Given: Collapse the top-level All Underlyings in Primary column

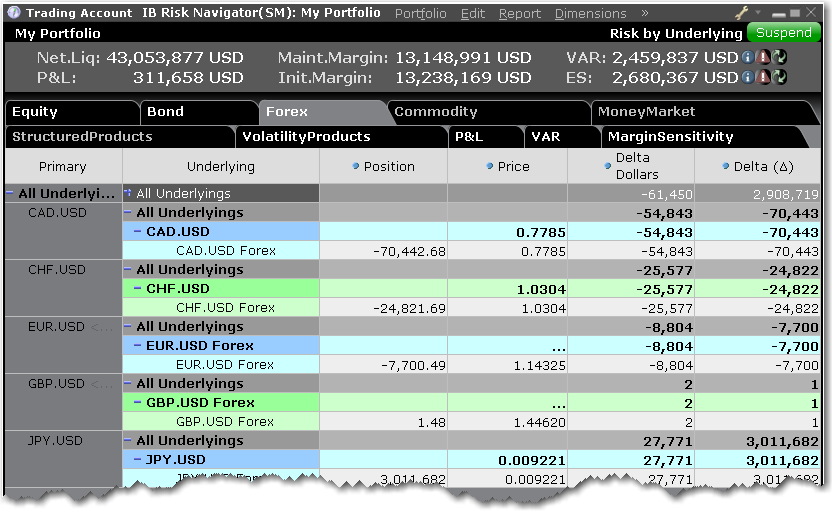Looking at the screenshot, I should 10,194.
